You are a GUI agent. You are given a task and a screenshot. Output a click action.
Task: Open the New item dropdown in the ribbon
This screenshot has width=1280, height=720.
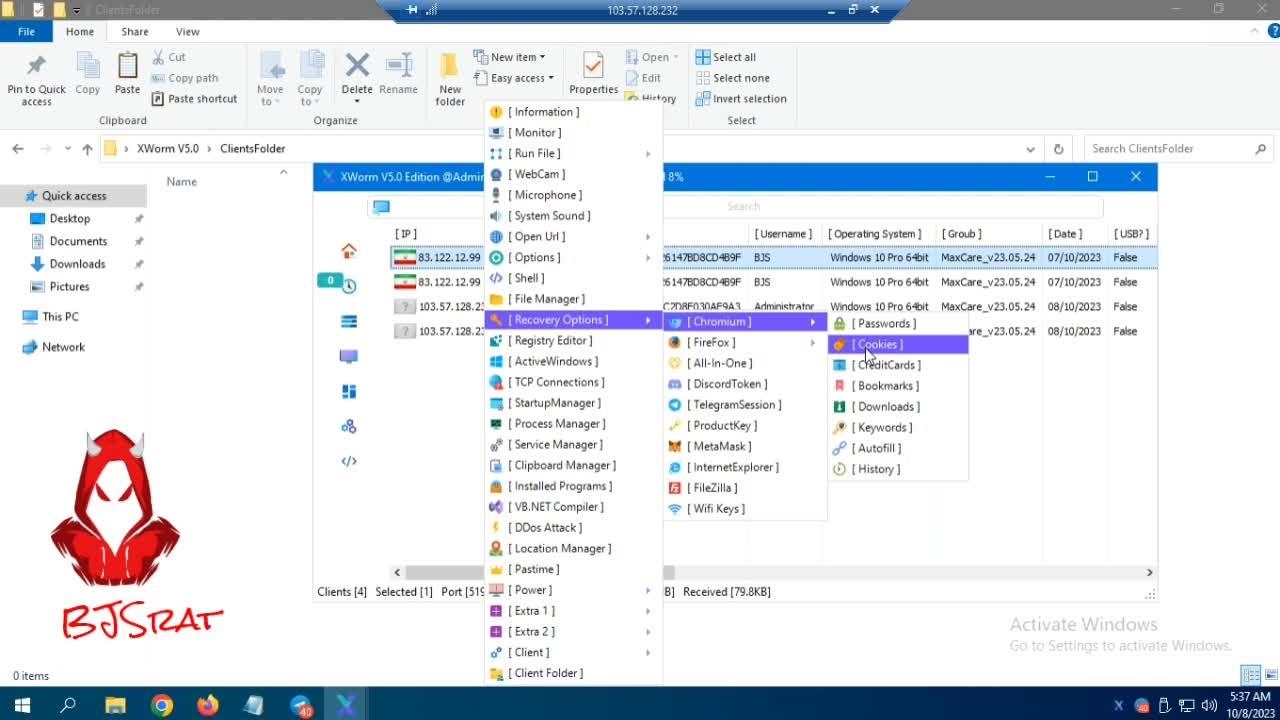click(x=513, y=56)
